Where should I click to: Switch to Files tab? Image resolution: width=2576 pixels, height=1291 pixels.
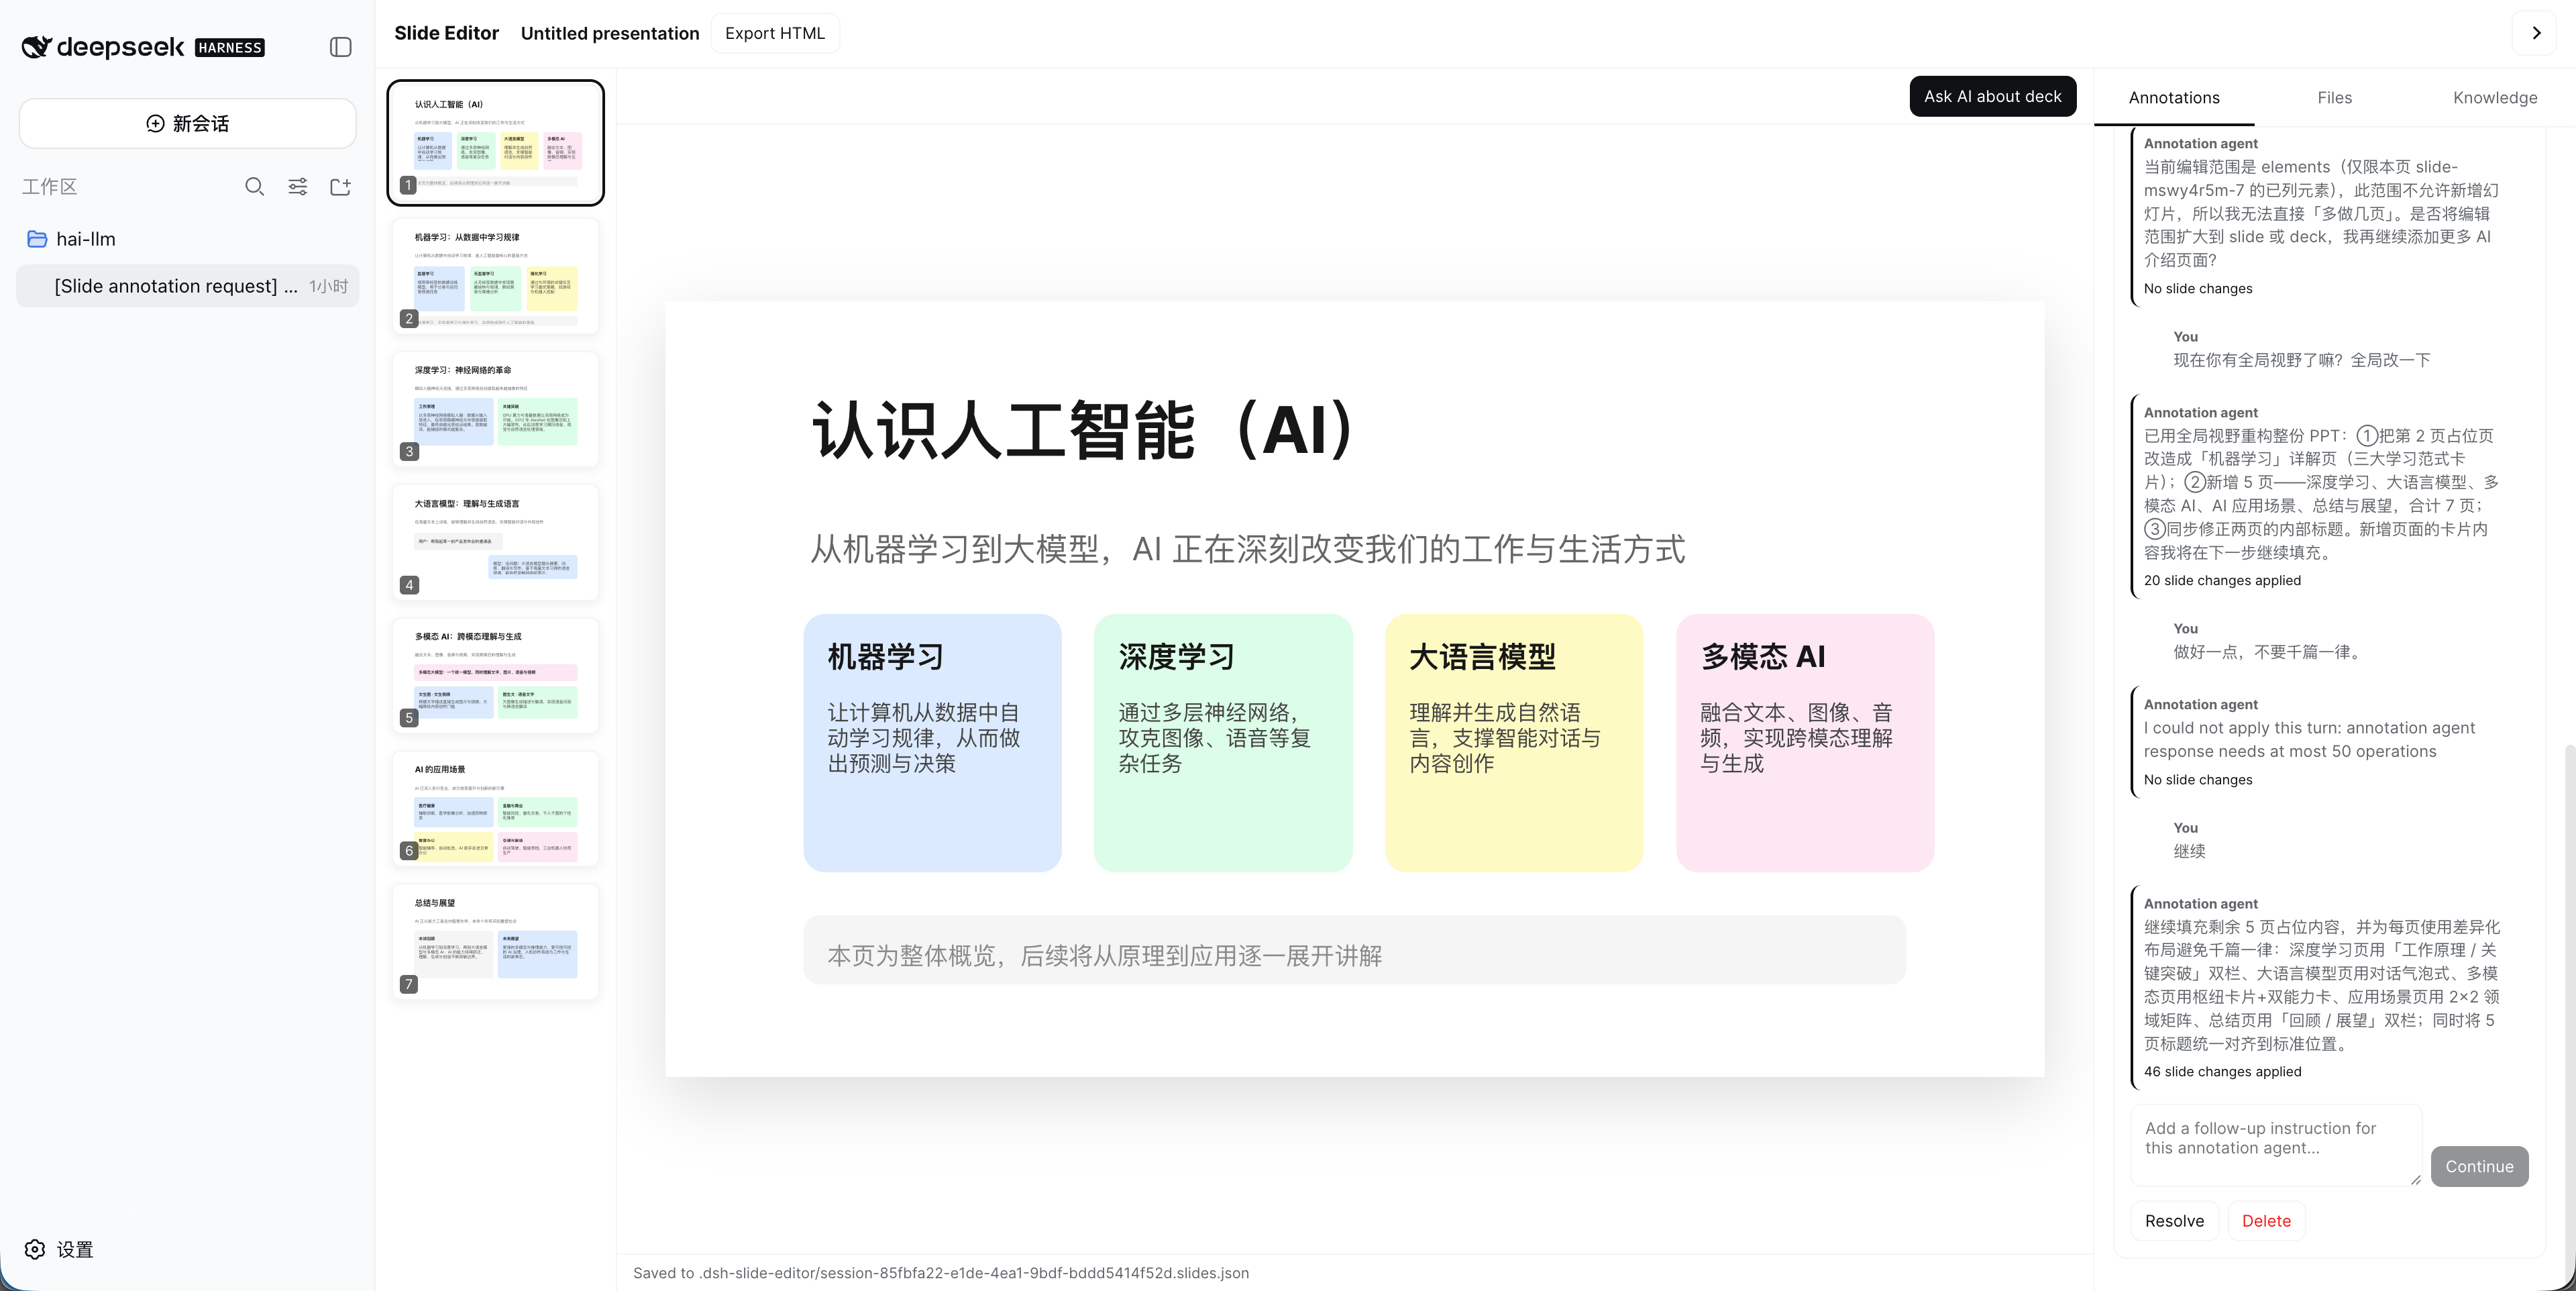click(x=2334, y=97)
